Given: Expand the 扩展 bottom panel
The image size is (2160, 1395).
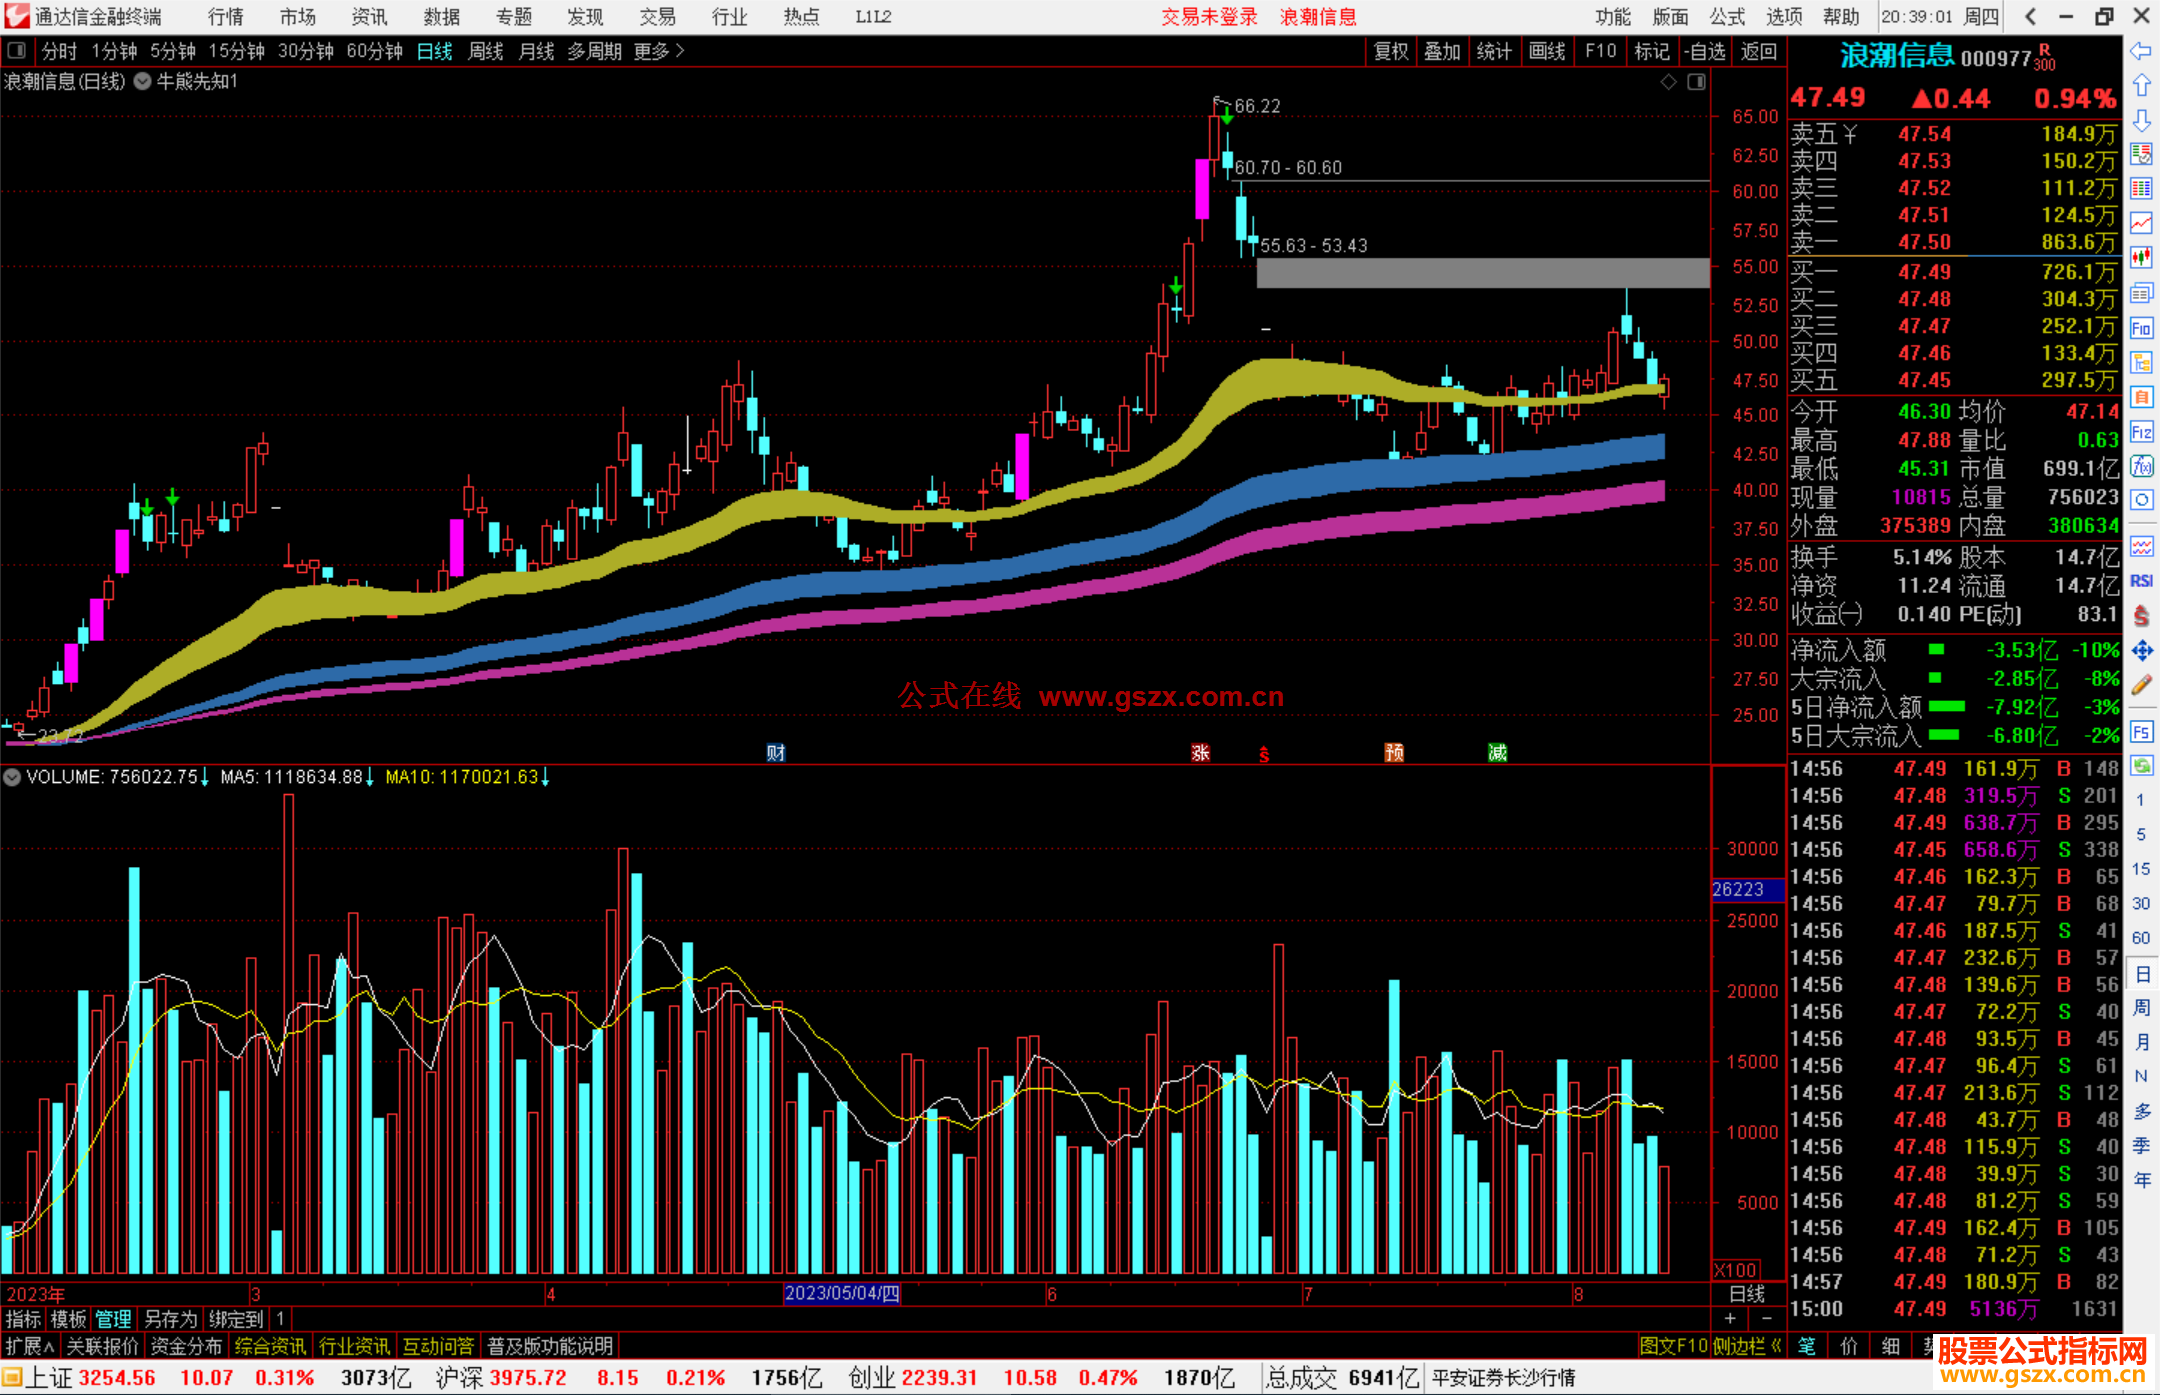Looking at the screenshot, I should (x=29, y=1346).
